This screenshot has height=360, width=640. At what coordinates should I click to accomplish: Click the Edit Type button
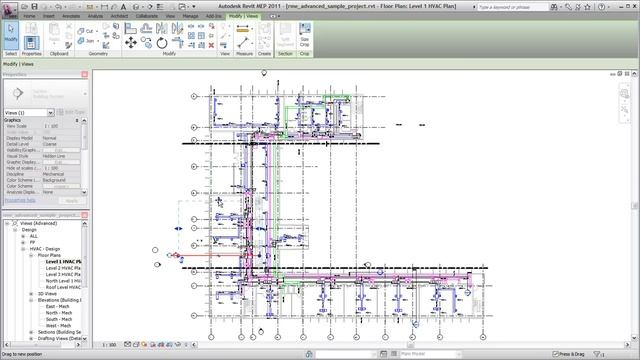coord(71,112)
